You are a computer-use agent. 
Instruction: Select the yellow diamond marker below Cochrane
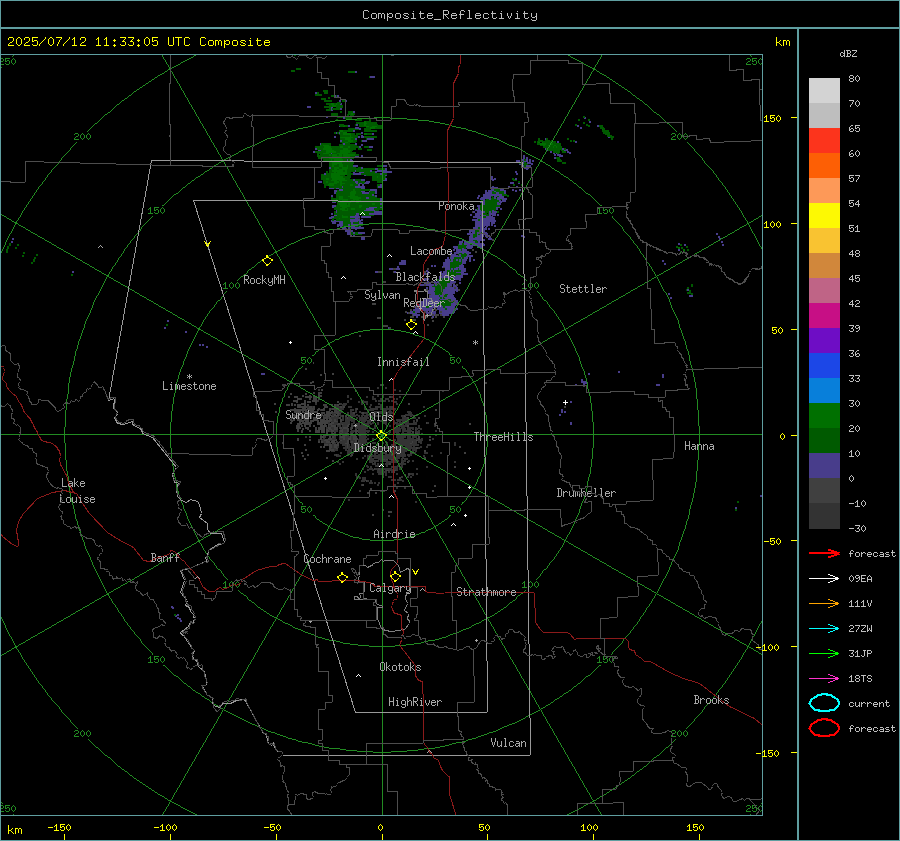342,577
